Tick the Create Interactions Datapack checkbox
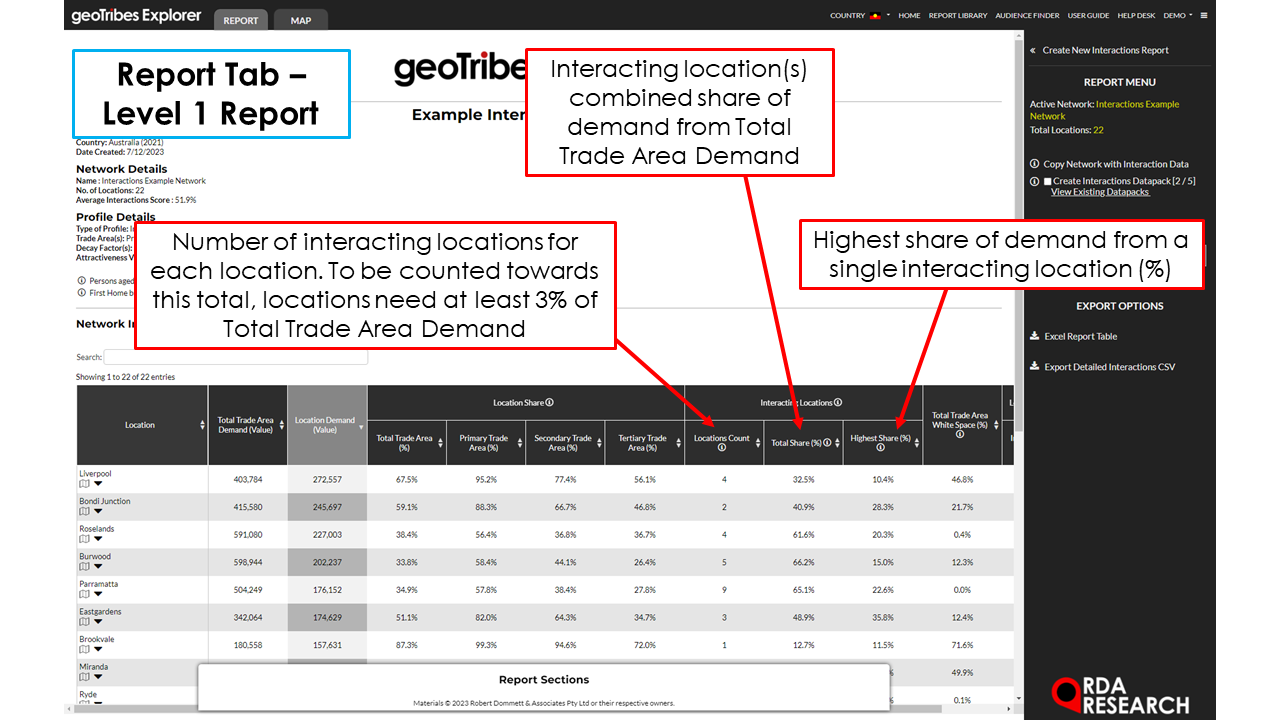This screenshot has height=720, width=1280. pos(1047,182)
